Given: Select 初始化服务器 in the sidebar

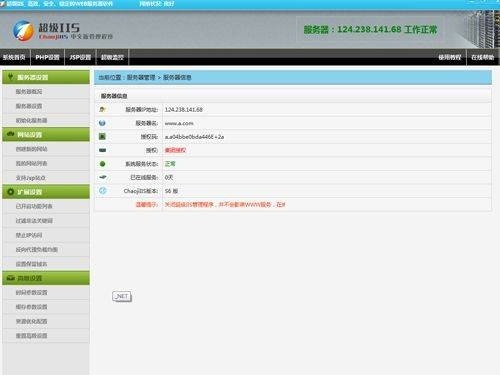Looking at the screenshot, I should (46, 120).
